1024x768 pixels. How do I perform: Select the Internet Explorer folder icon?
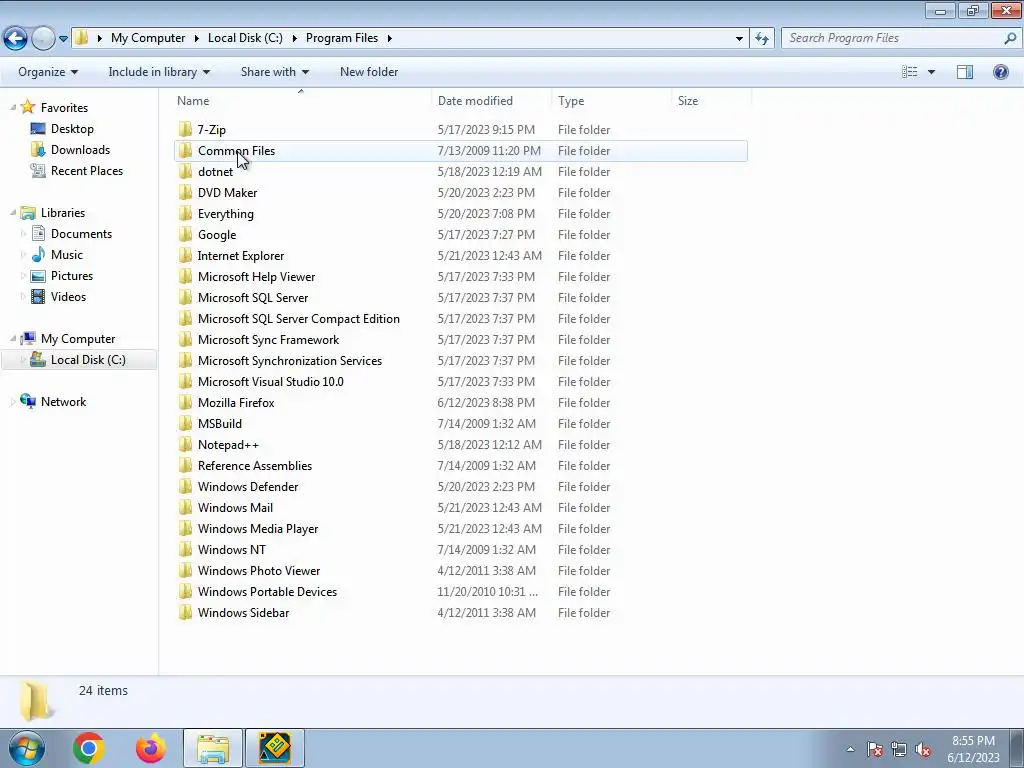185,255
